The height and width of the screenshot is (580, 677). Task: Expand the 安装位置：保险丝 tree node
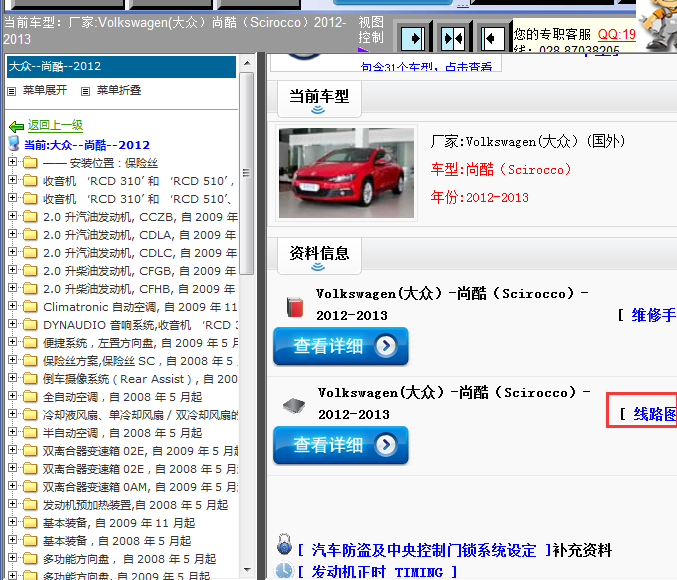[13, 162]
